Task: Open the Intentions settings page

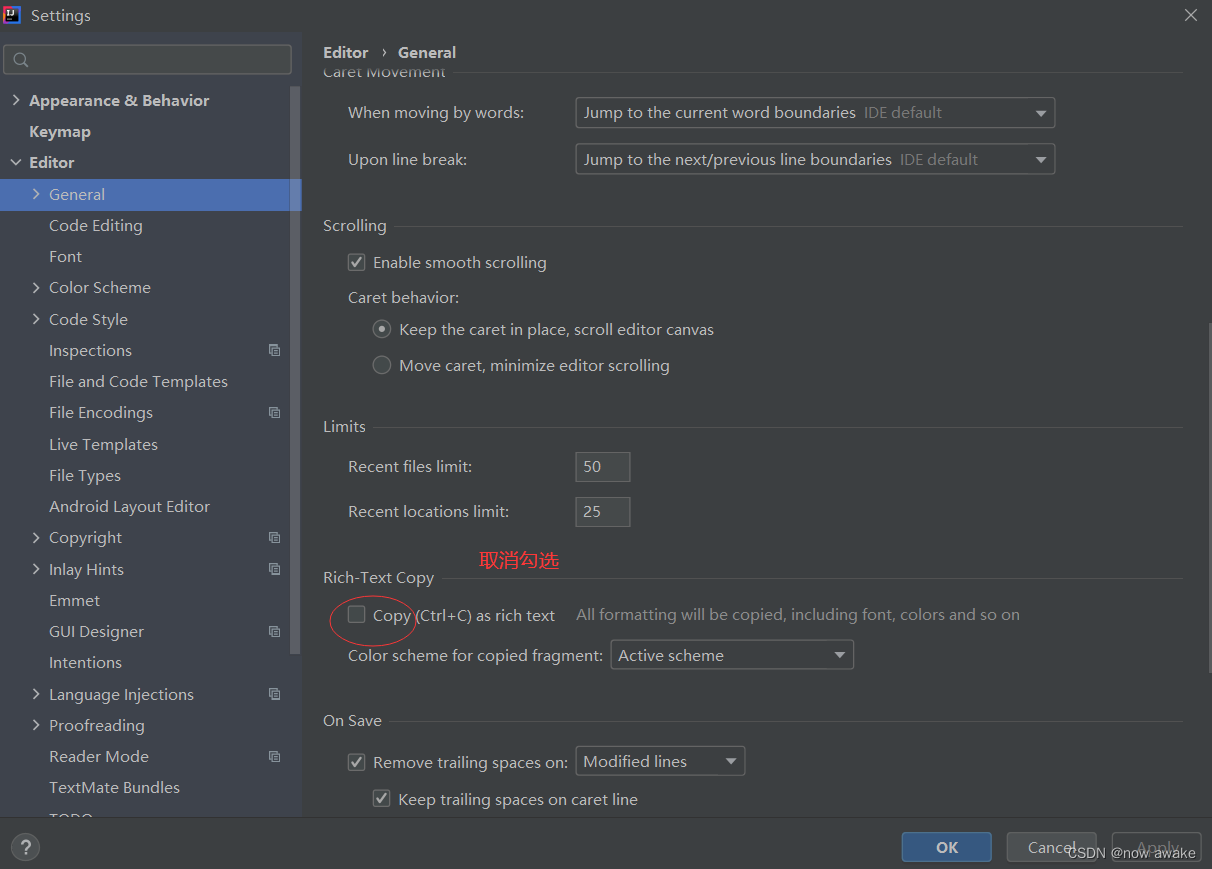Action: (x=85, y=662)
